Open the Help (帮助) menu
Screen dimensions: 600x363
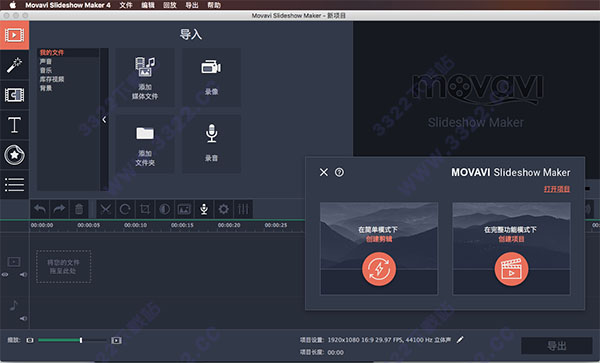coord(214,5)
